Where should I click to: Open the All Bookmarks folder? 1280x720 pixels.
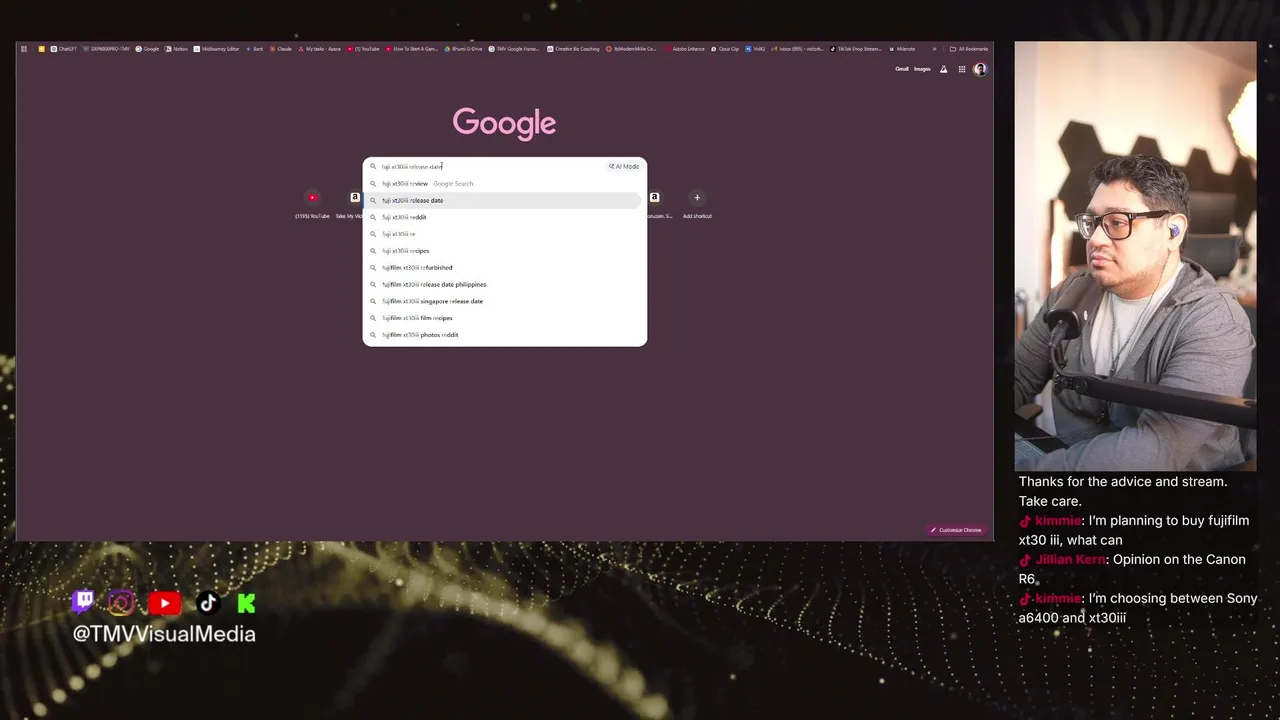pyautogui.click(x=969, y=49)
